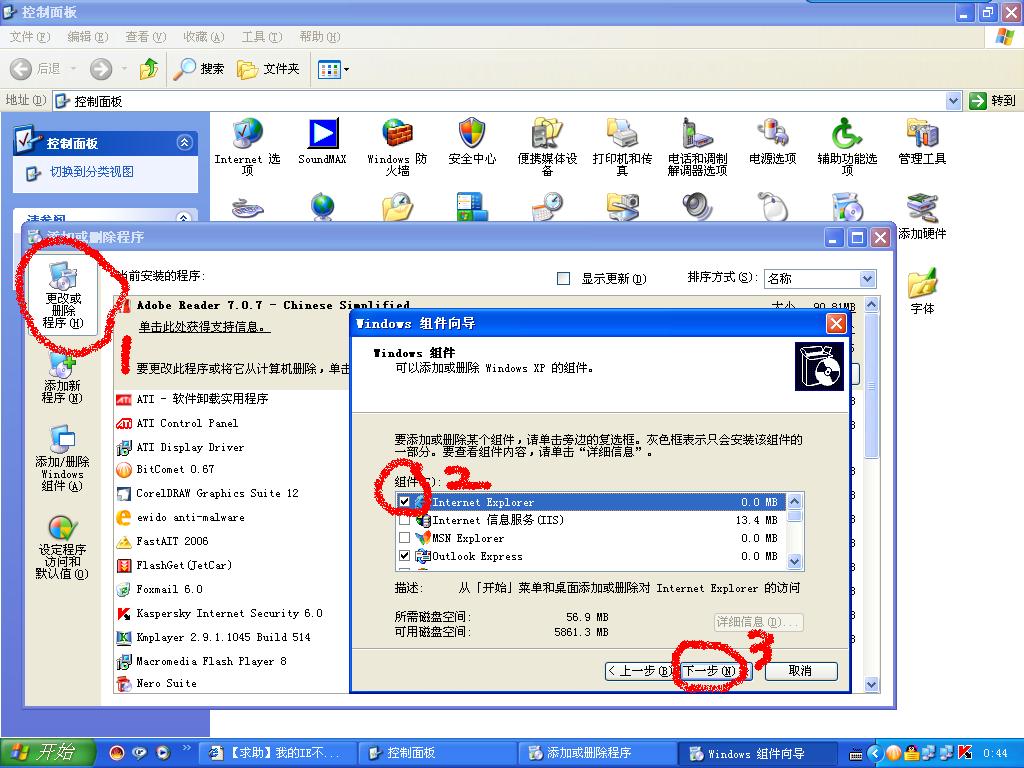Open the address bar dropdown arrow
The image size is (1024, 768).
[953, 101]
